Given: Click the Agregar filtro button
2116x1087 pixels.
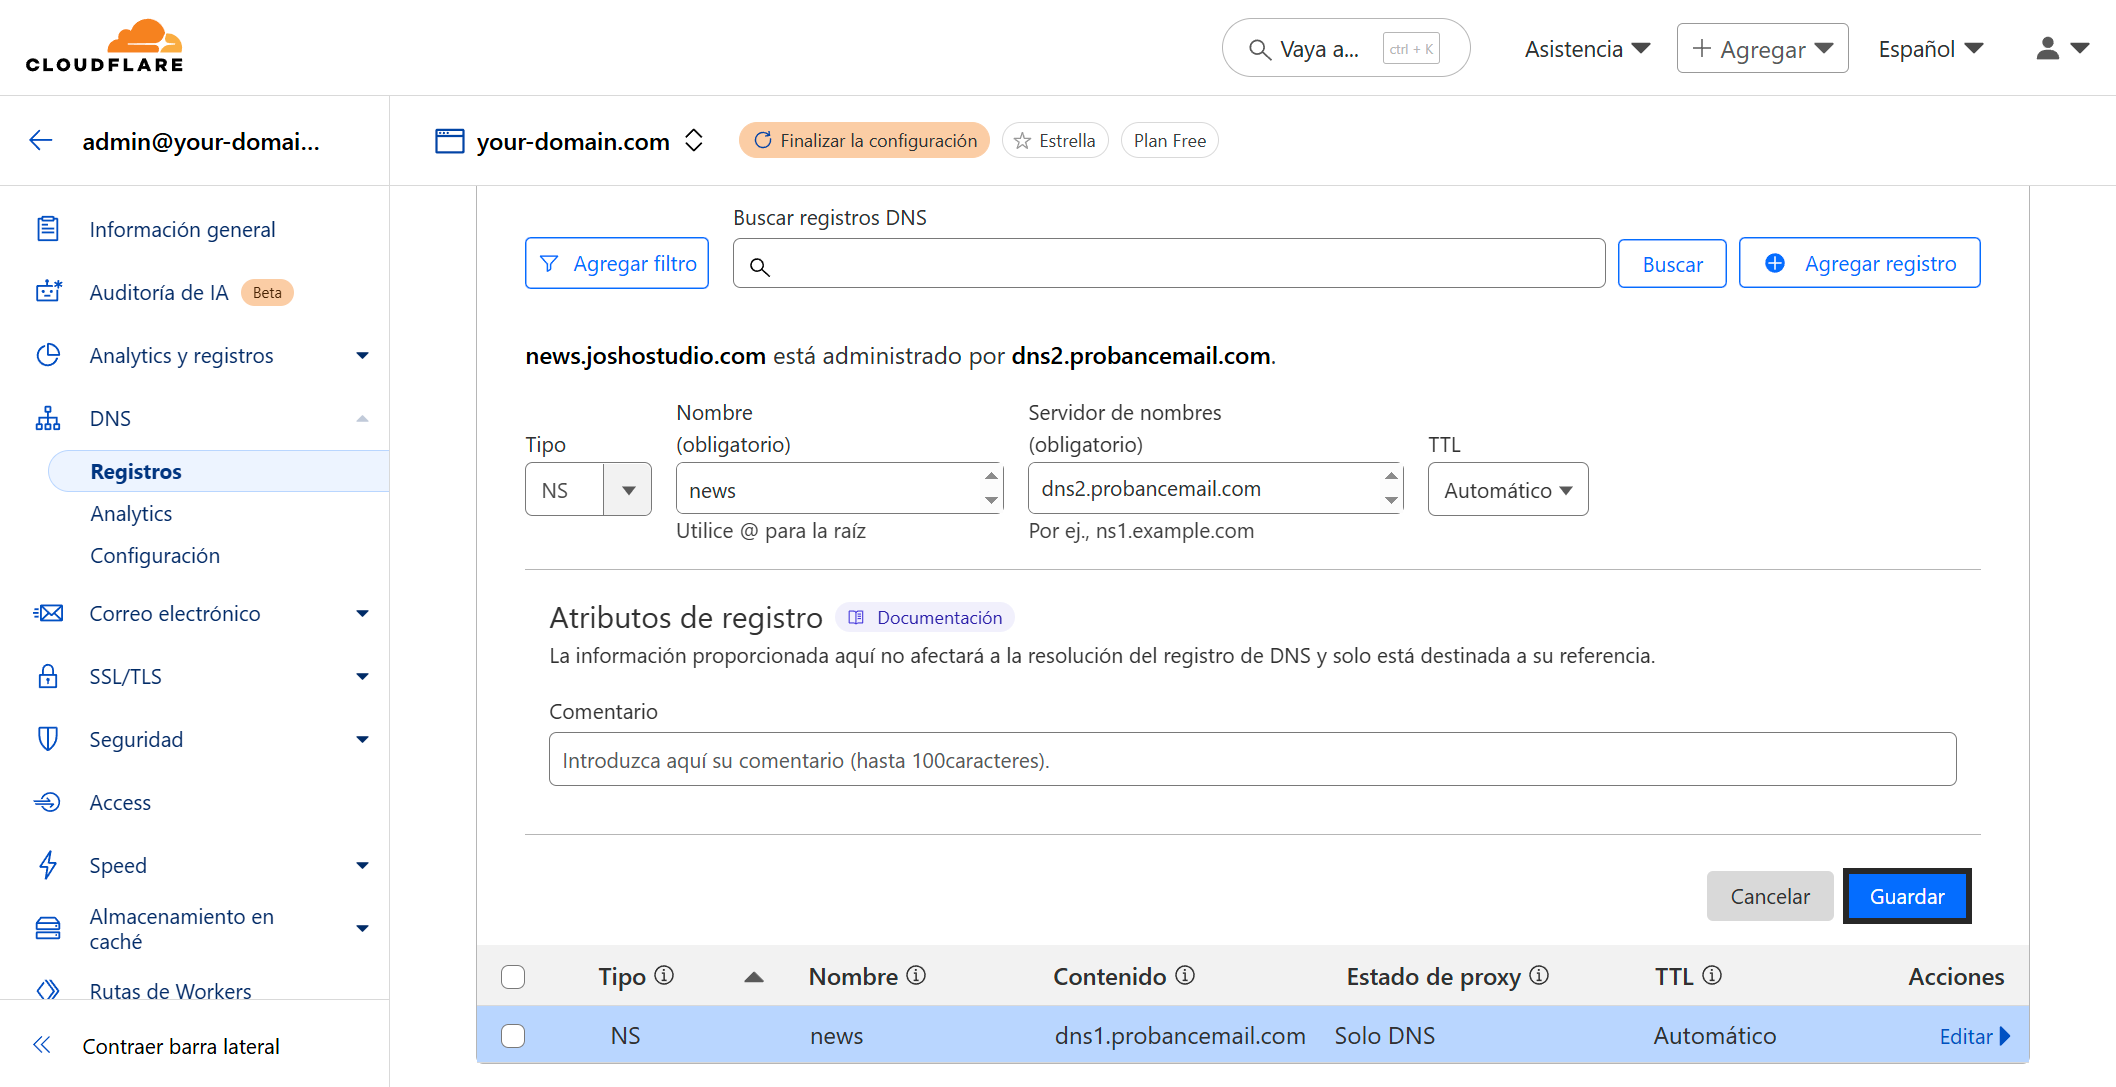Looking at the screenshot, I should (617, 263).
